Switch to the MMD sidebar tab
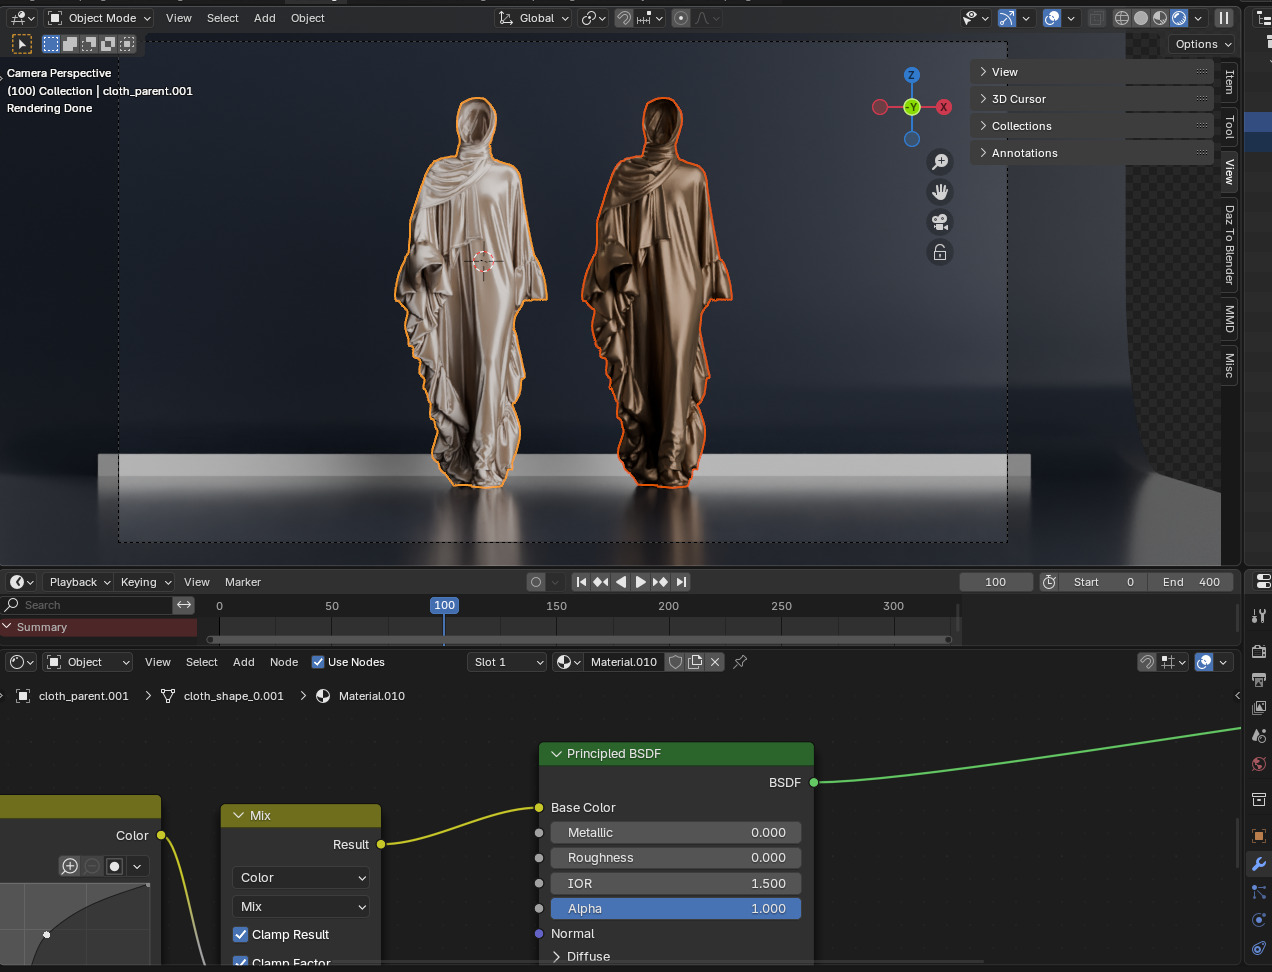Screen dimensions: 1272x972 [1230, 319]
